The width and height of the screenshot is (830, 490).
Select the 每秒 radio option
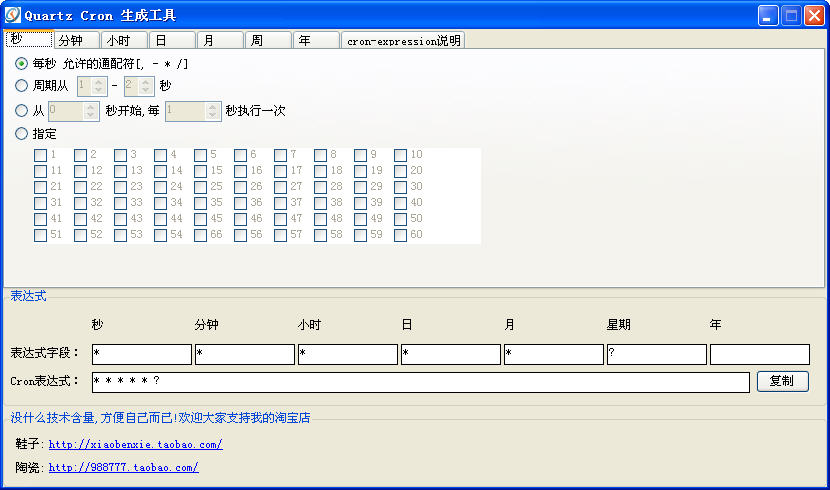[x=22, y=63]
